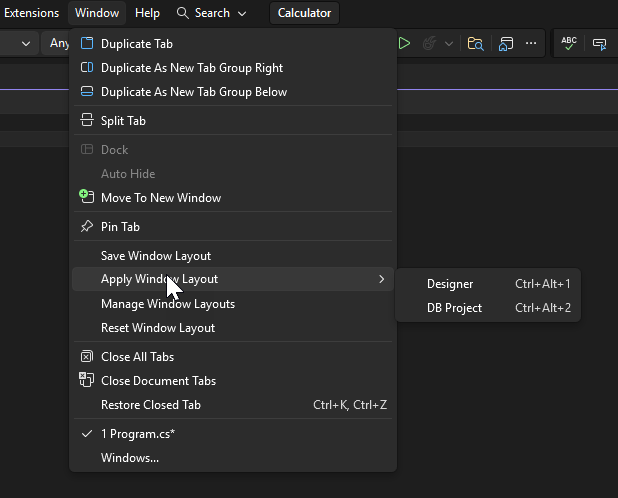
Task: Click the Find in Files folder icon
Action: (475, 43)
